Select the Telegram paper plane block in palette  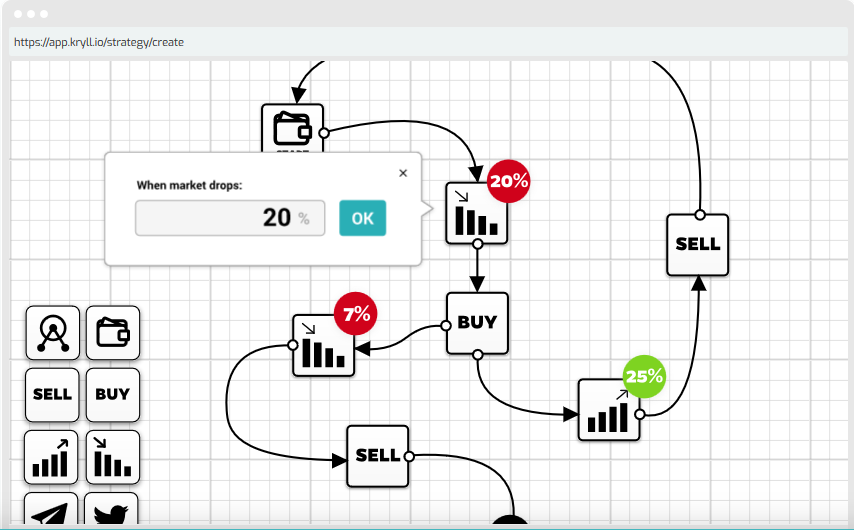pyautogui.click(x=51, y=509)
